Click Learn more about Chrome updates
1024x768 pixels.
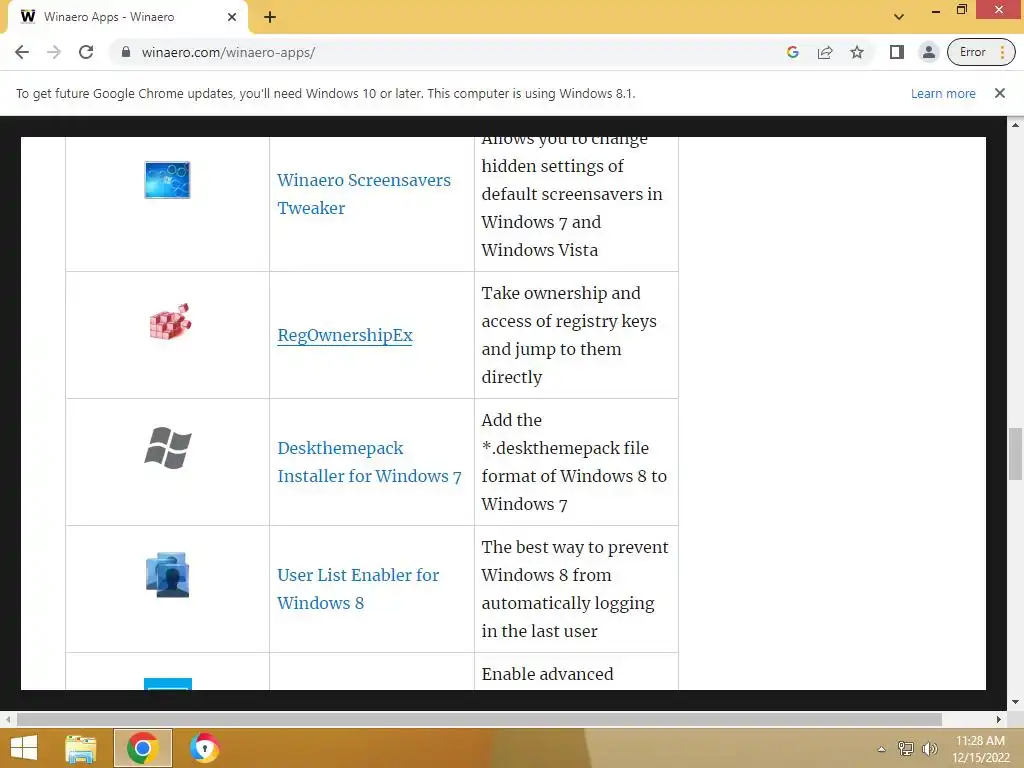[943, 93]
